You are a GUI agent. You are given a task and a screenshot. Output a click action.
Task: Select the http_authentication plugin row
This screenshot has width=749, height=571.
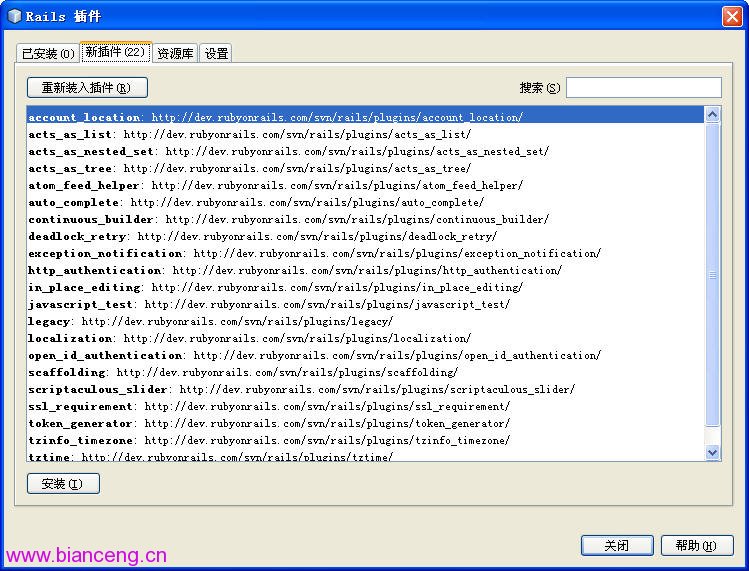point(365,270)
